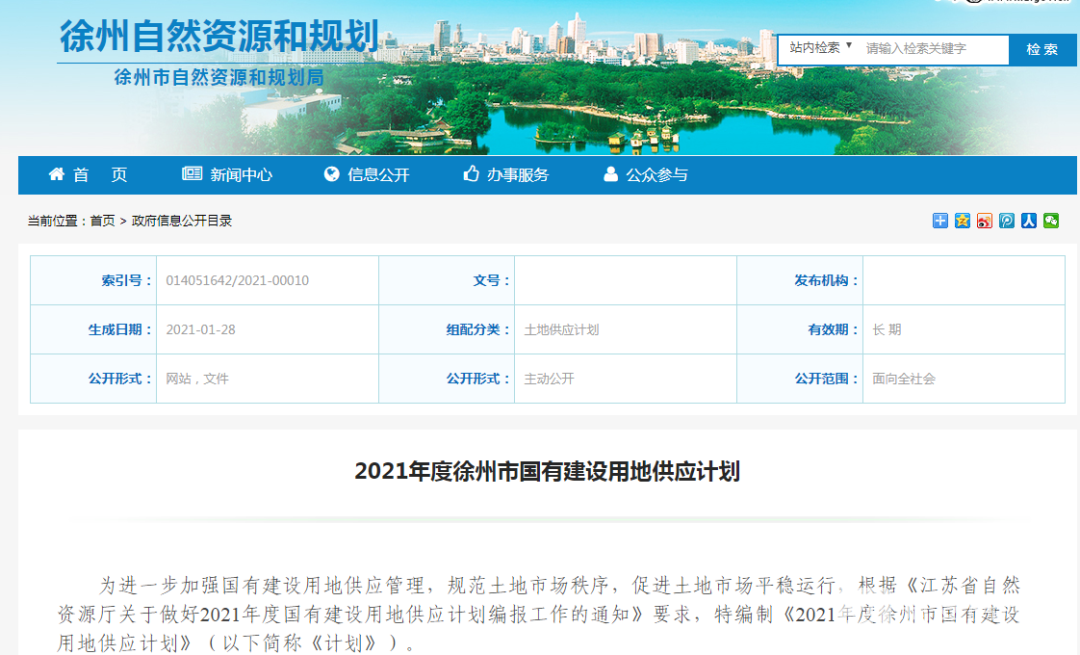The image size is (1080, 655).
Task: Select index number 014051642/2021-00010
Action: pyautogui.click(x=238, y=280)
